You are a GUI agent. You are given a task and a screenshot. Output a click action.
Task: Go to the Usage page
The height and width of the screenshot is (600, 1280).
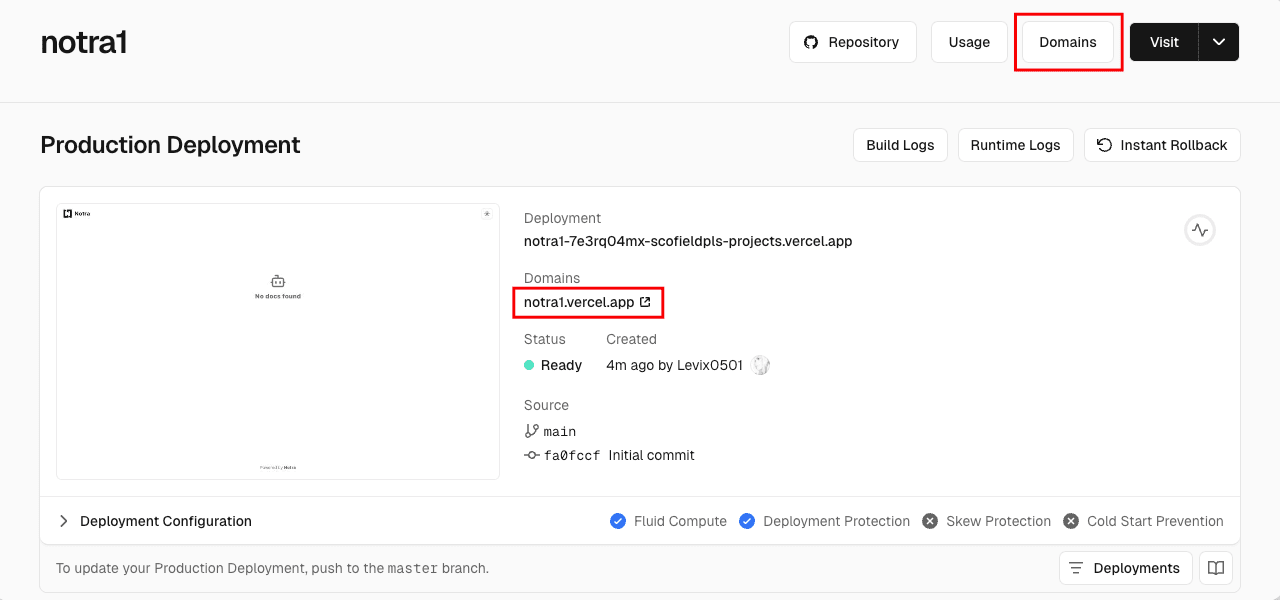[969, 42]
